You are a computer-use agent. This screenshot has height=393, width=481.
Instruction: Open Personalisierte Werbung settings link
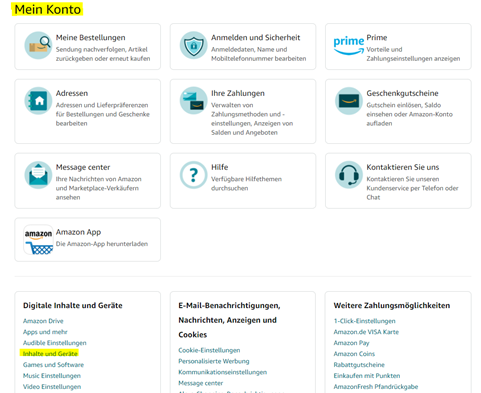click(x=214, y=361)
